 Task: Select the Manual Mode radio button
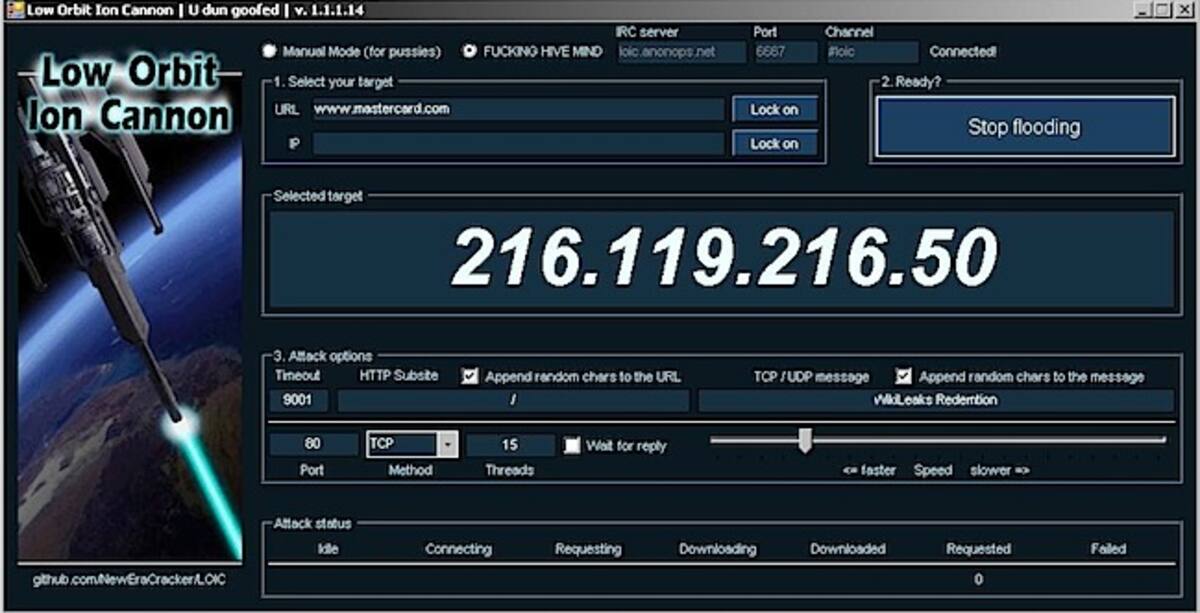point(269,51)
